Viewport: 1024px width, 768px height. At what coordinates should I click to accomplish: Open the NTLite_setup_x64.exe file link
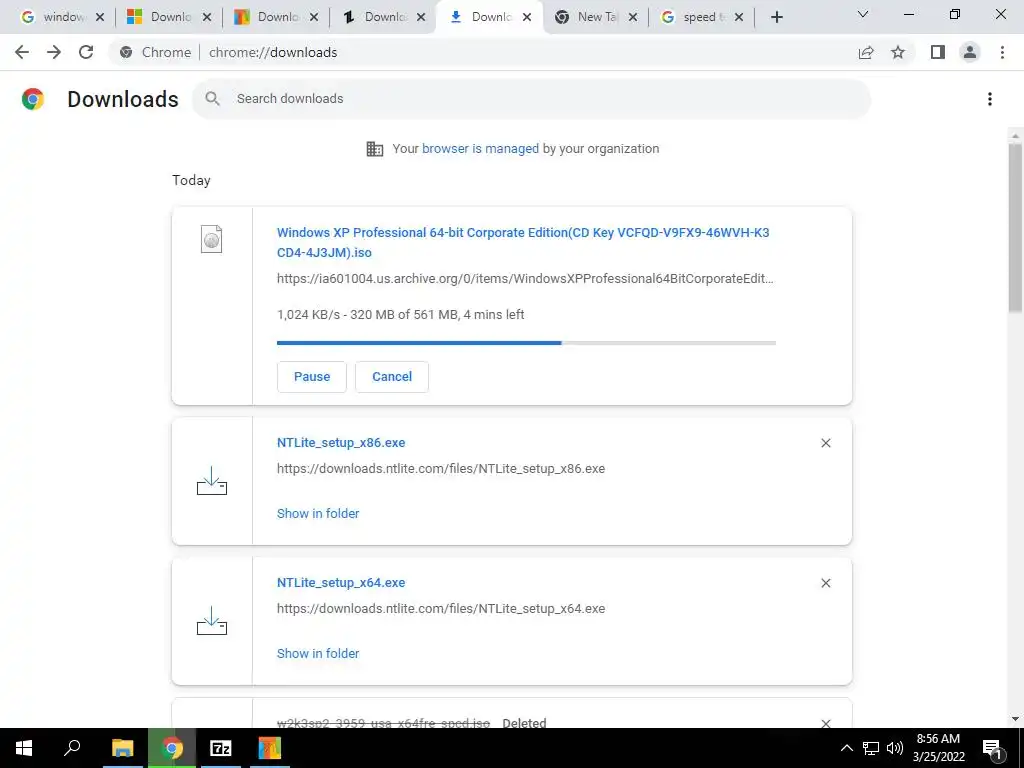click(341, 583)
